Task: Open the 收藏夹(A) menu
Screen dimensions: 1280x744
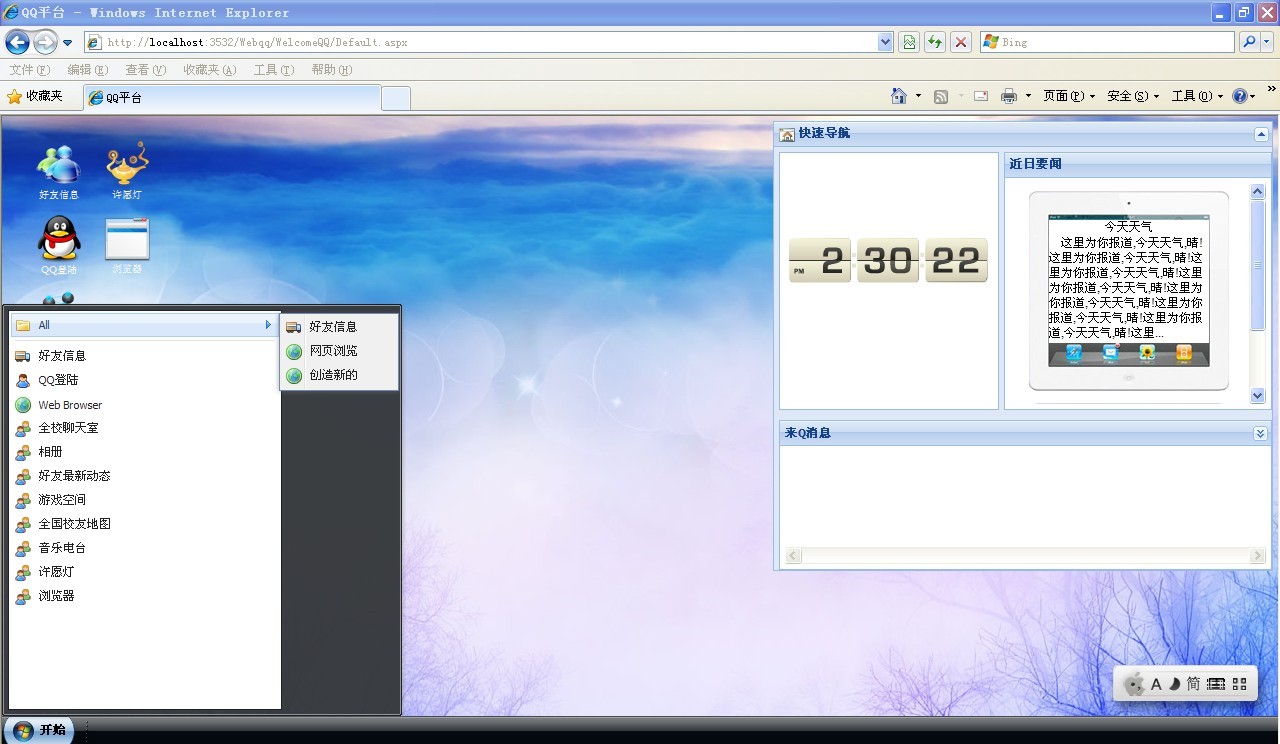Action: (x=210, y=70)
